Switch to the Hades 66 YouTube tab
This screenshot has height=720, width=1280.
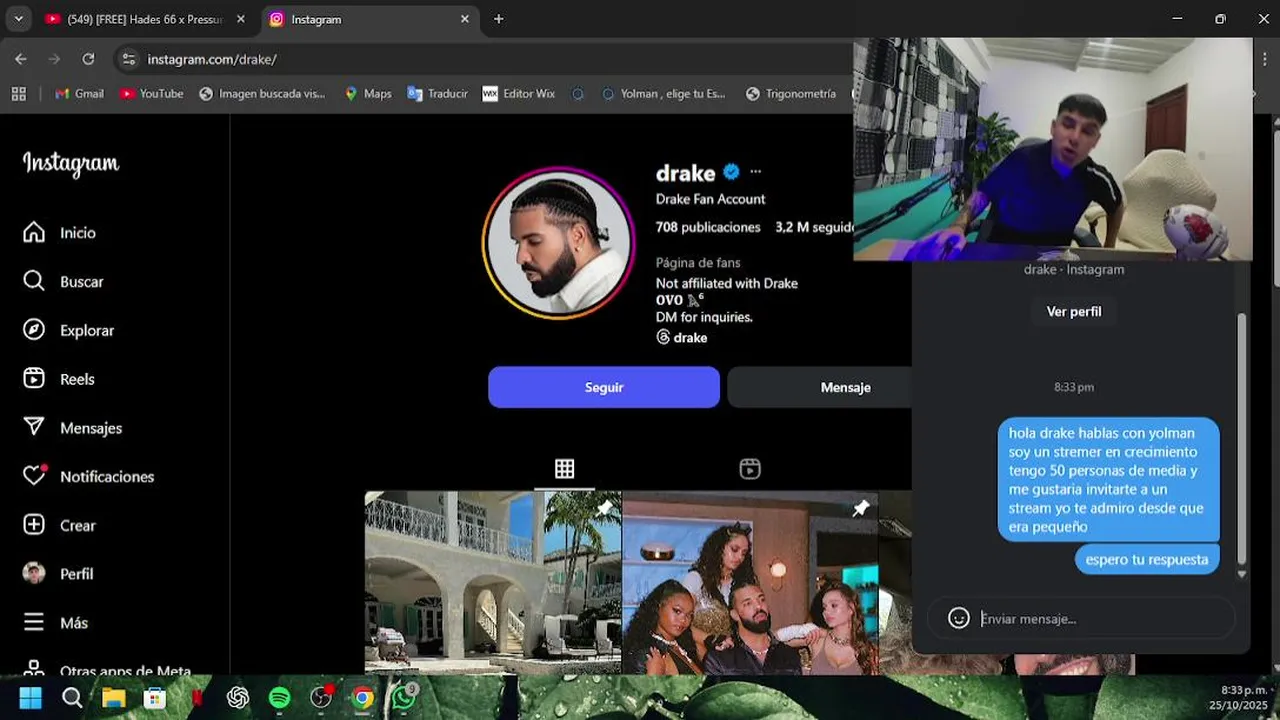click(x=145, y=19)
